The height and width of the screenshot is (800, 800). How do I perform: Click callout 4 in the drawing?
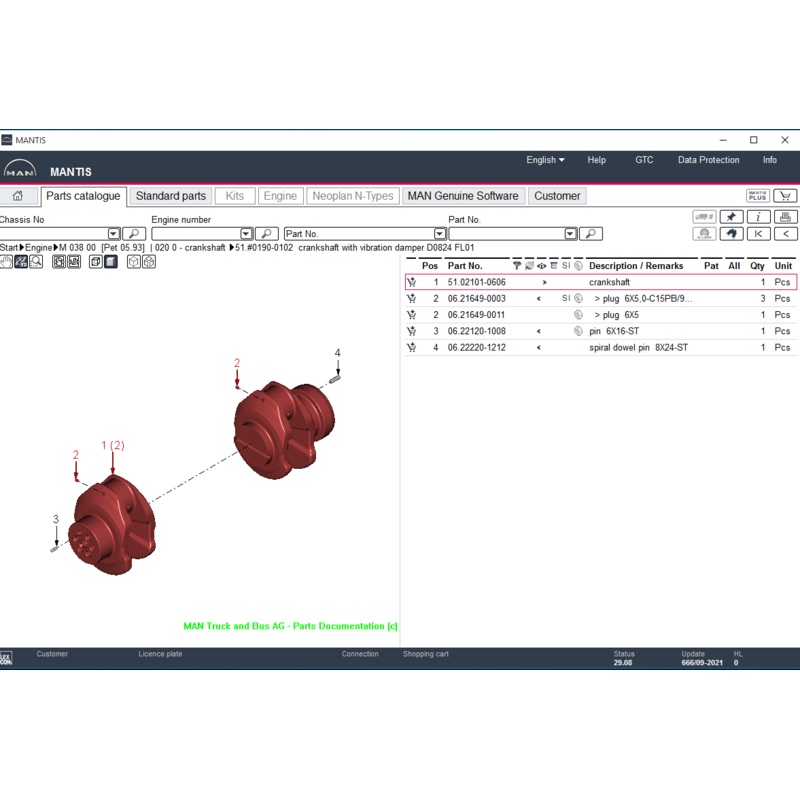pos(337,353)
